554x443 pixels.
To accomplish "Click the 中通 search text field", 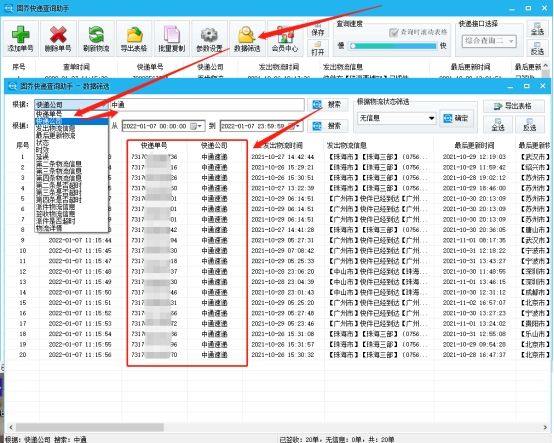I will click(207, 105).
